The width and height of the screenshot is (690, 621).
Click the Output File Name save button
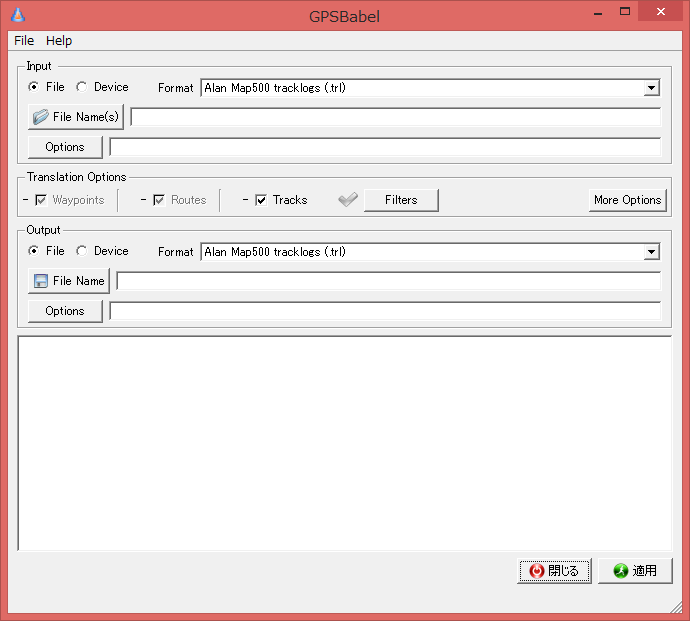[69, 281]
